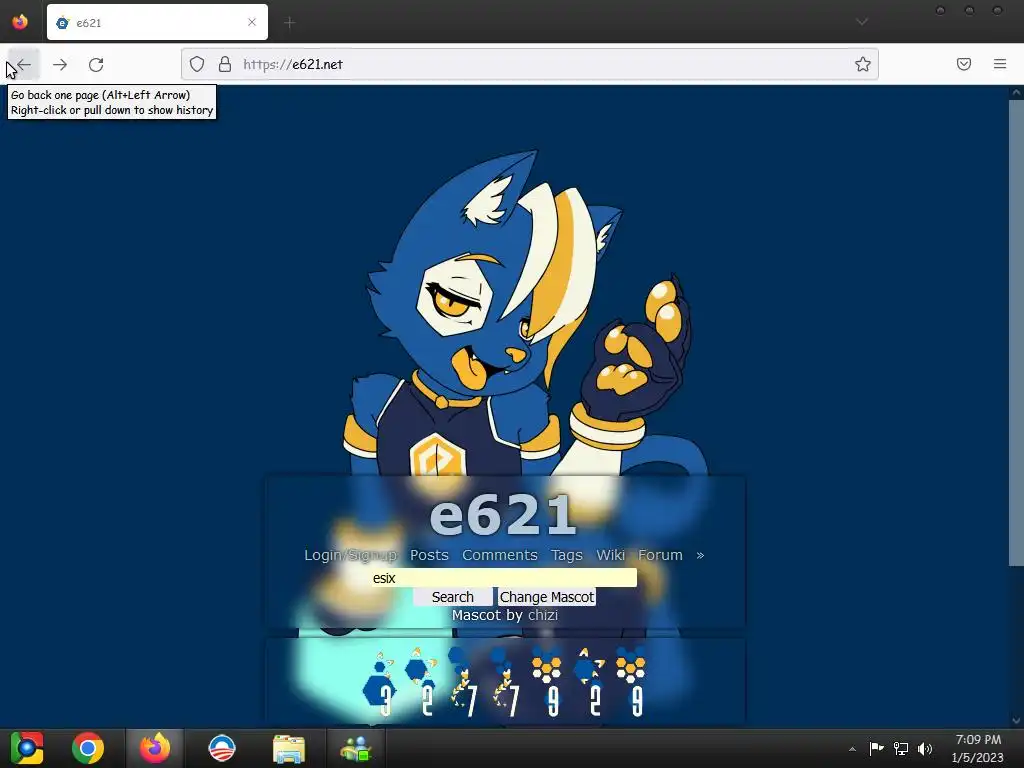1024x768 pixels.
Task: Switch to Firefox in taskbar
Action: point(155,748)
